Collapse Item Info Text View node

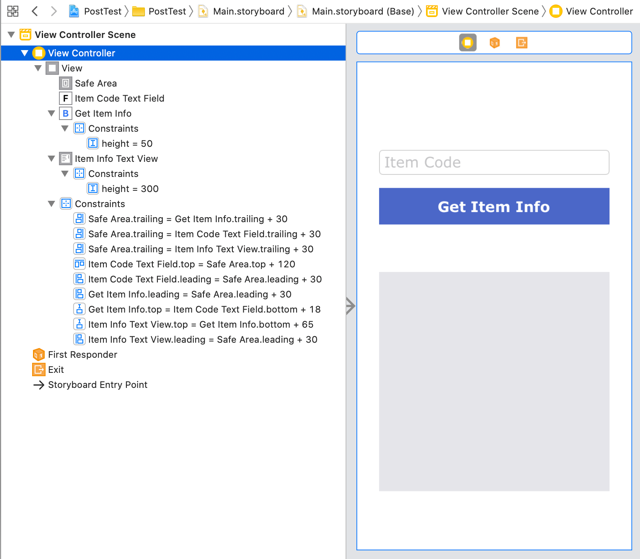pyautogui.click(x=51, y=158)
